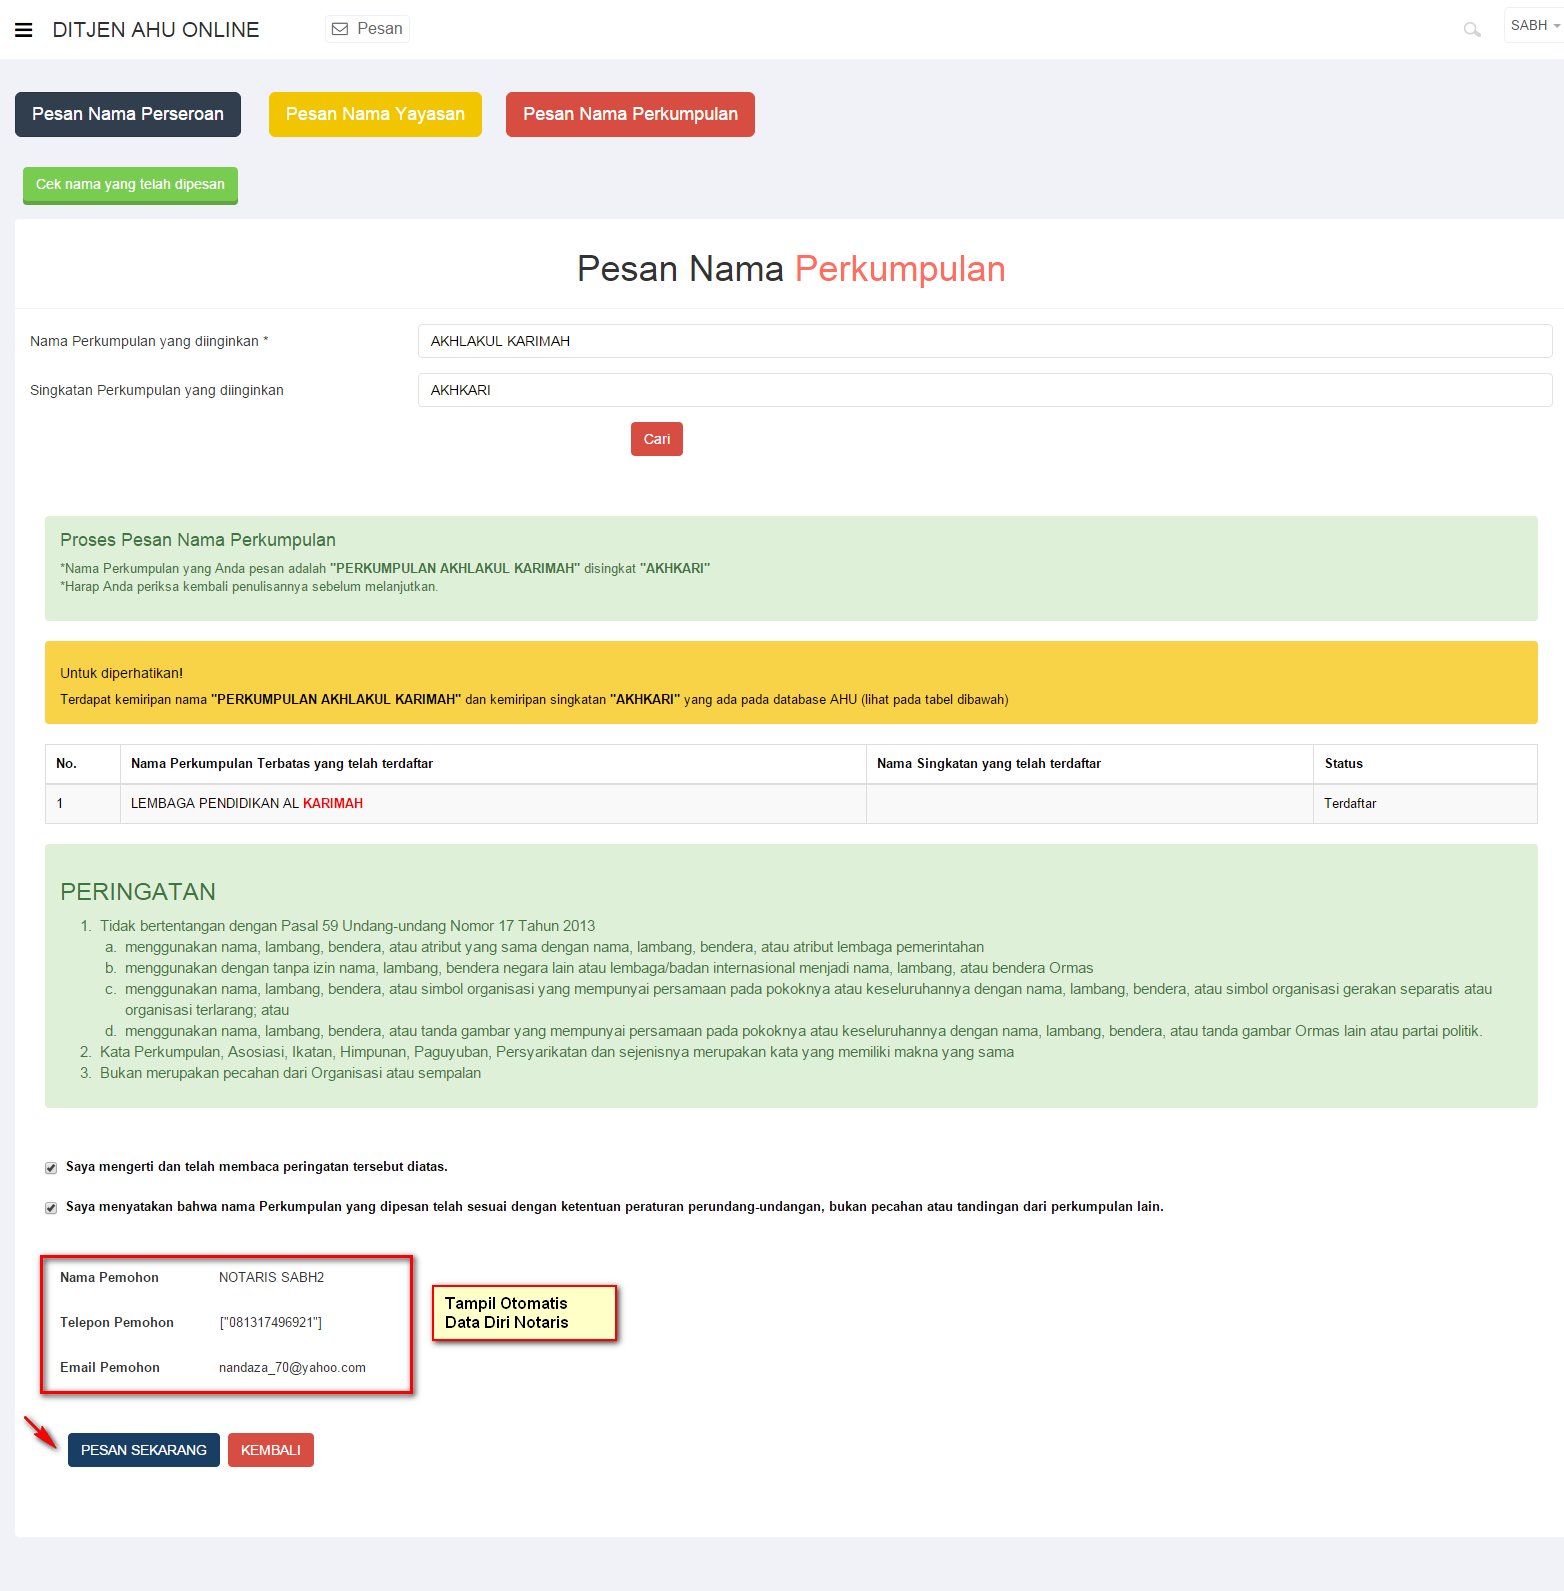The height and width of the screenshot is (1591, 1564).
Task: Focus the Singkatan Perkumpulan input field
Action: pyautogui.click(x=985, y=390)
